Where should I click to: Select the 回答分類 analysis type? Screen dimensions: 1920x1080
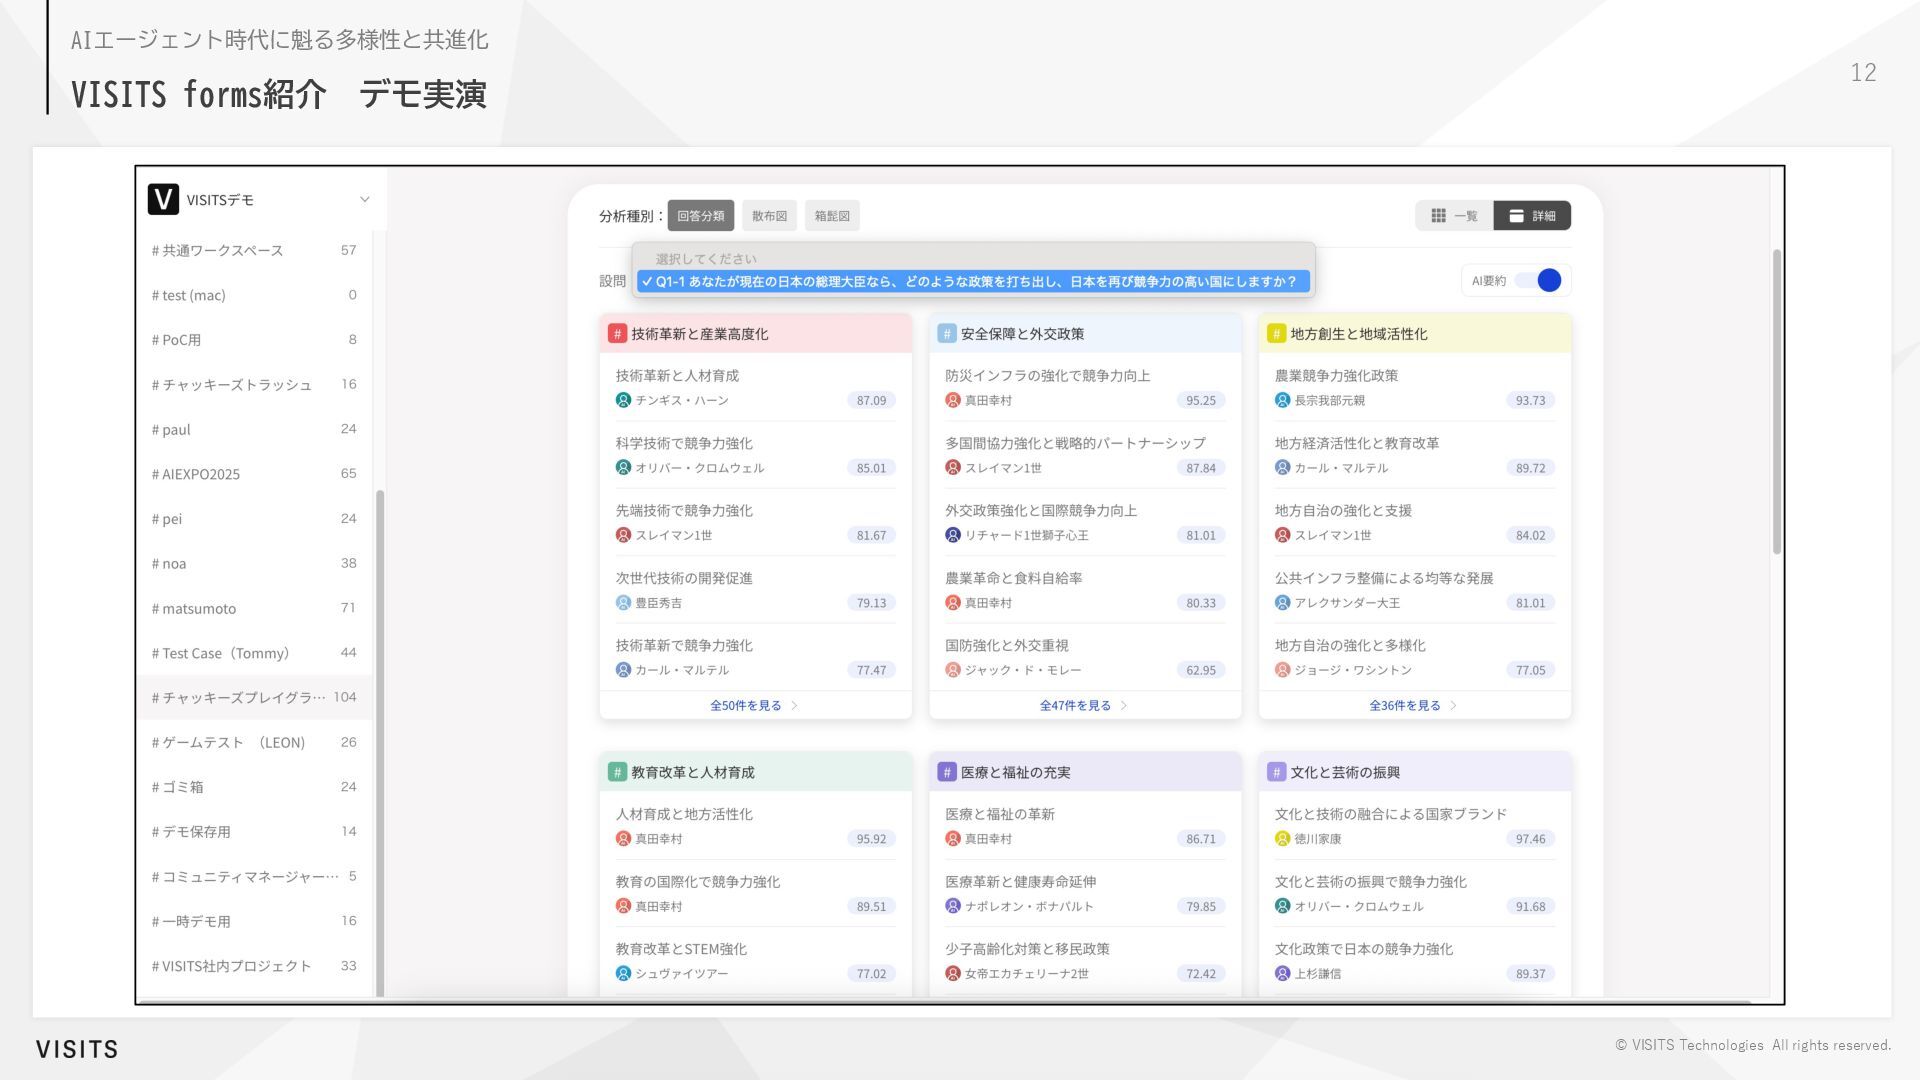pos(701,216)
